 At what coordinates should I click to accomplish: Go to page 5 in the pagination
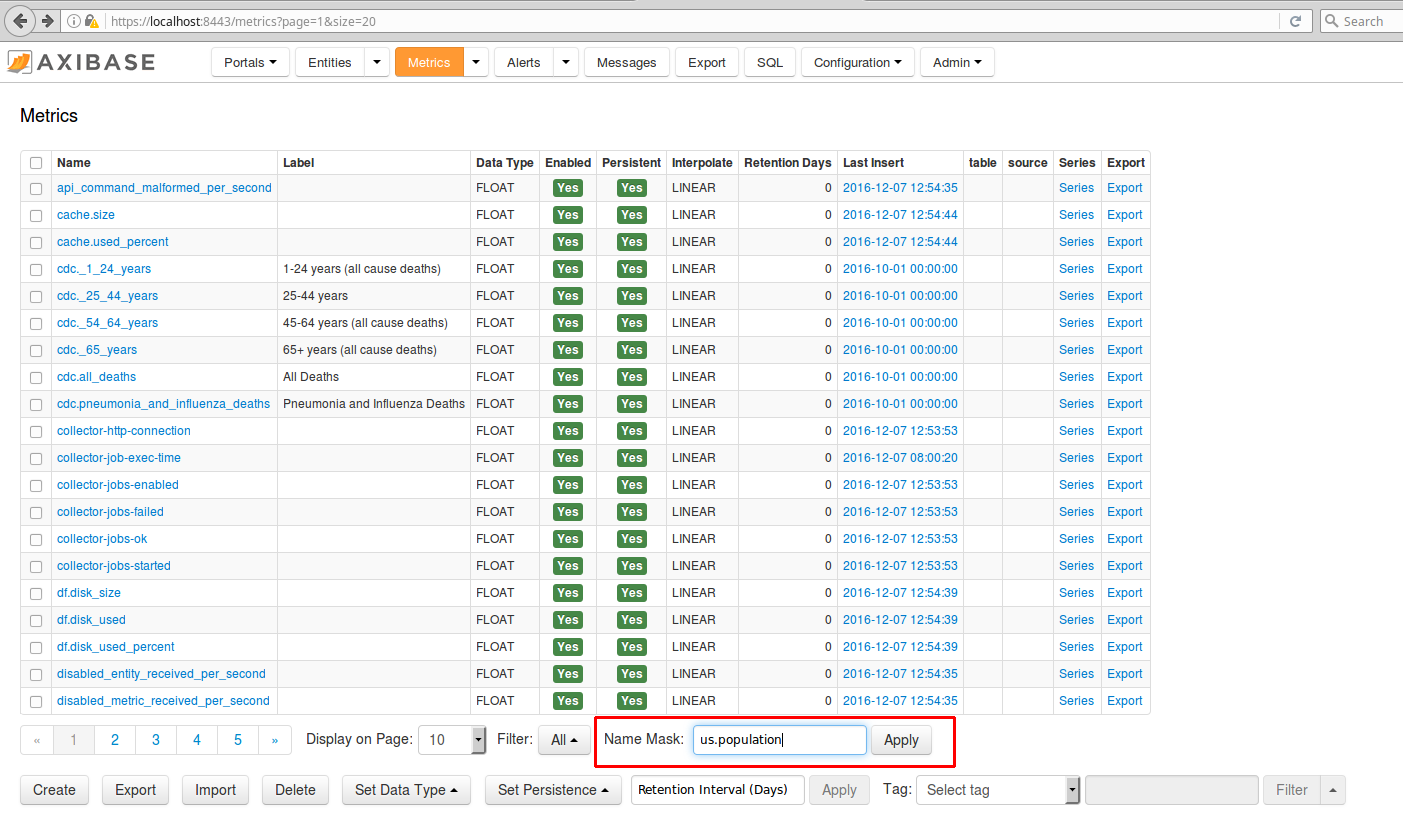click(x=238, y=740)
